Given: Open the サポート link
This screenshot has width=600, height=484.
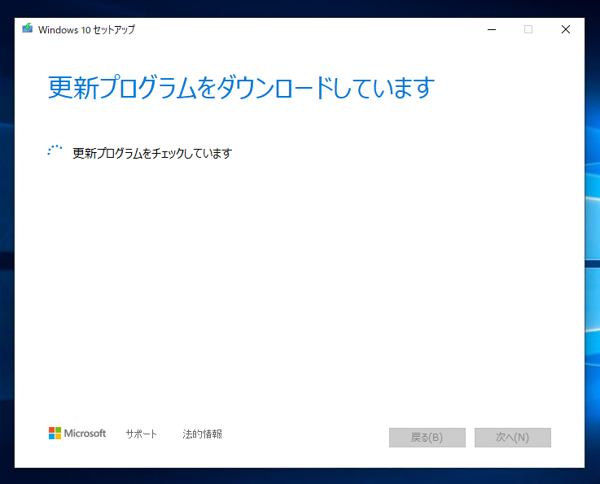Looking at the screenshot, I should click(141, 434).
